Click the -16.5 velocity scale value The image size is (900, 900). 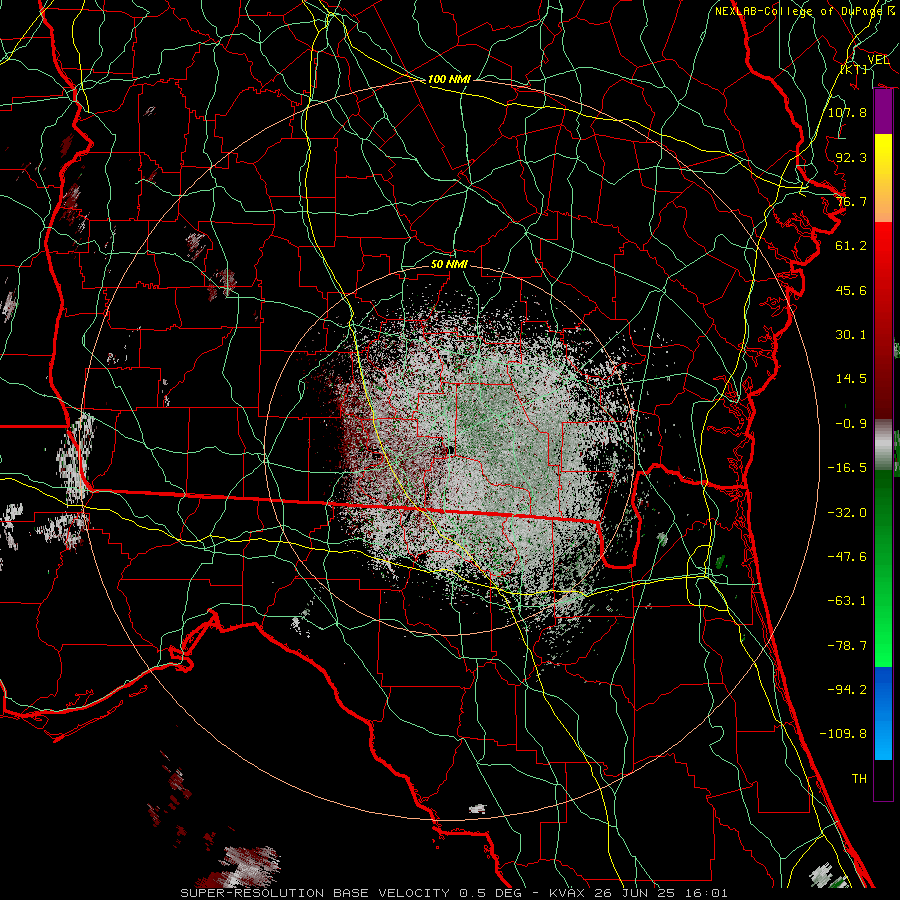847,468
